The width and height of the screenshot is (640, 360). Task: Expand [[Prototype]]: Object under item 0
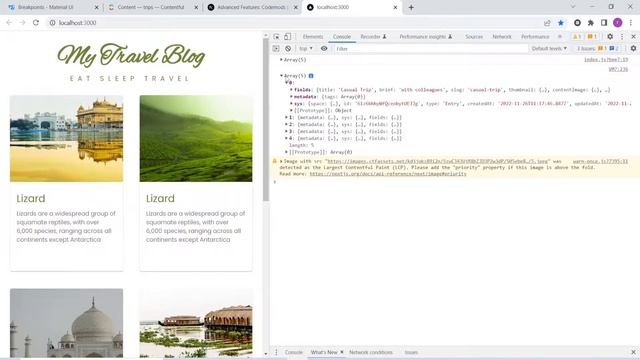[x=291, y=111]
